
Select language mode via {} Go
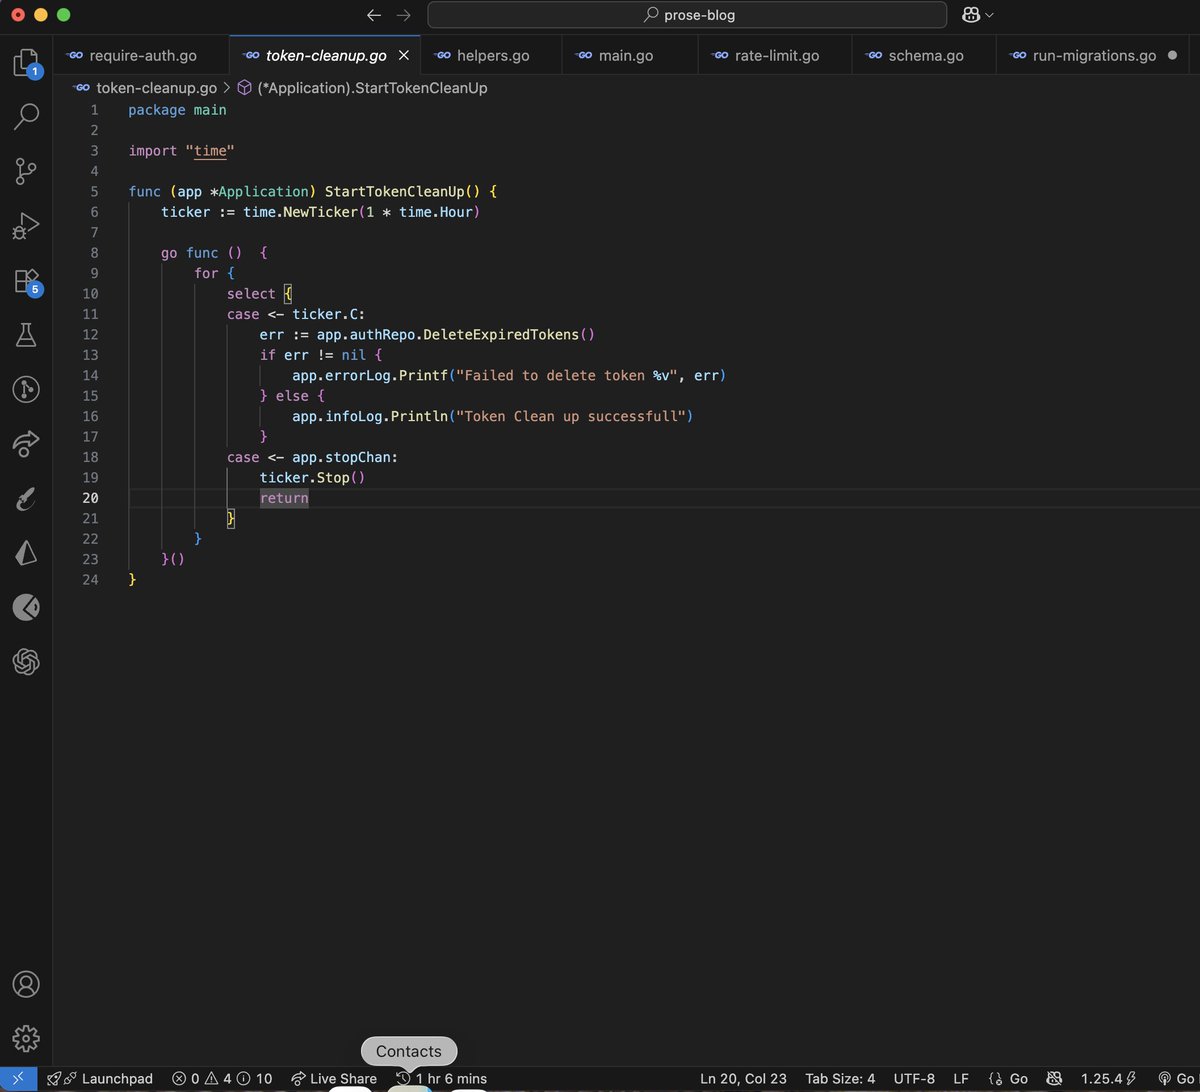1008,1079
